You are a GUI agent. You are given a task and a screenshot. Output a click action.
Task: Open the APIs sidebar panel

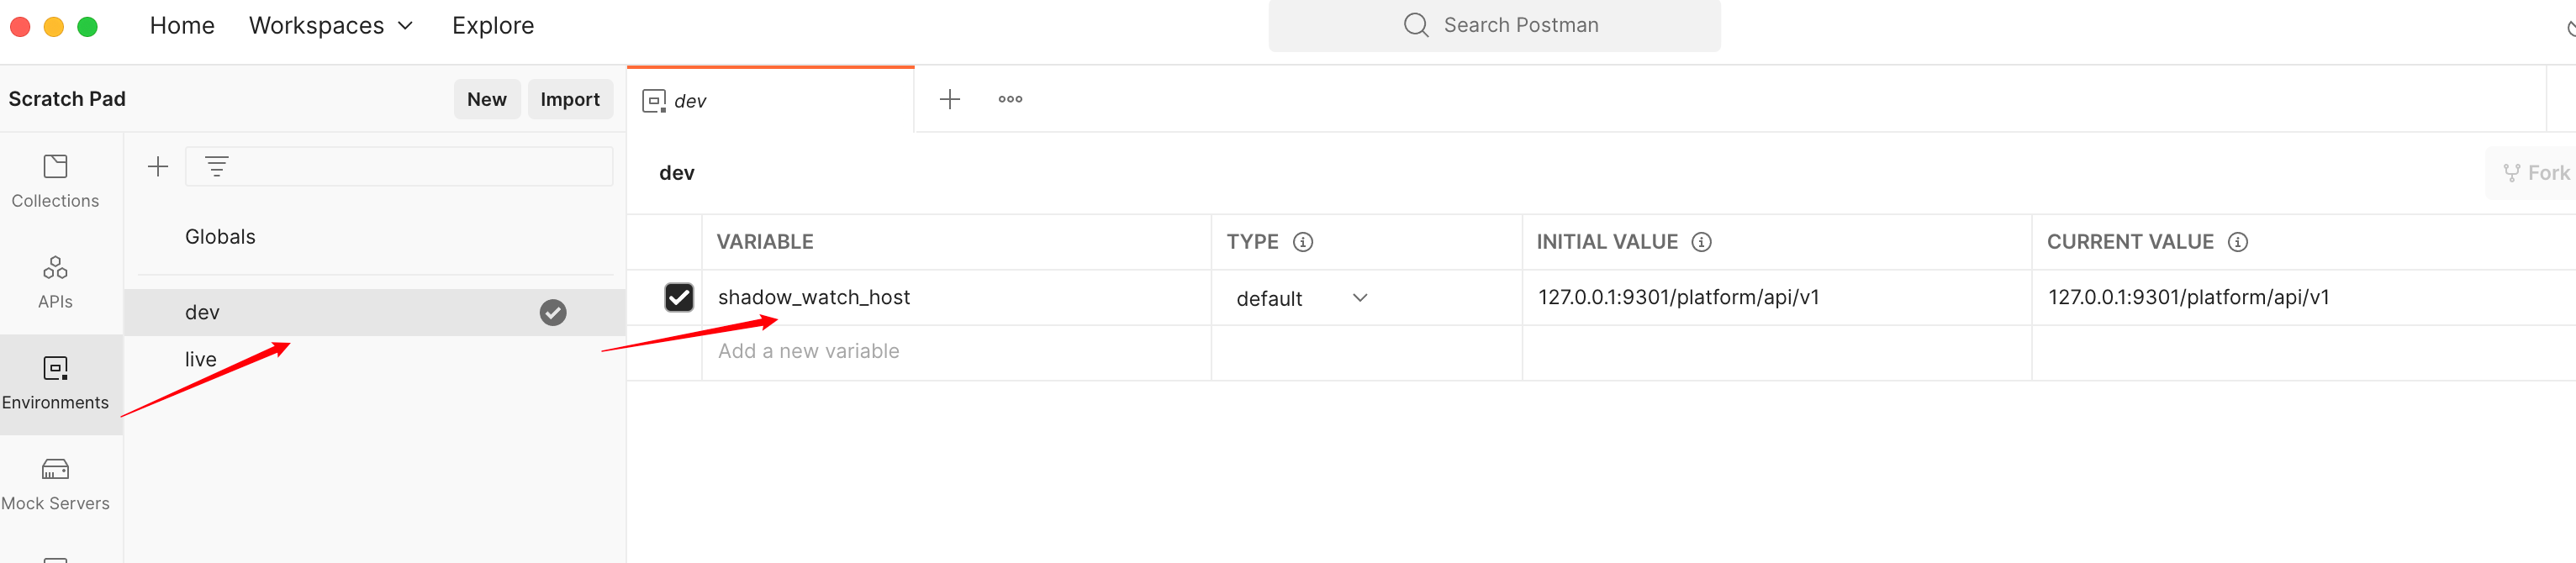55,282
